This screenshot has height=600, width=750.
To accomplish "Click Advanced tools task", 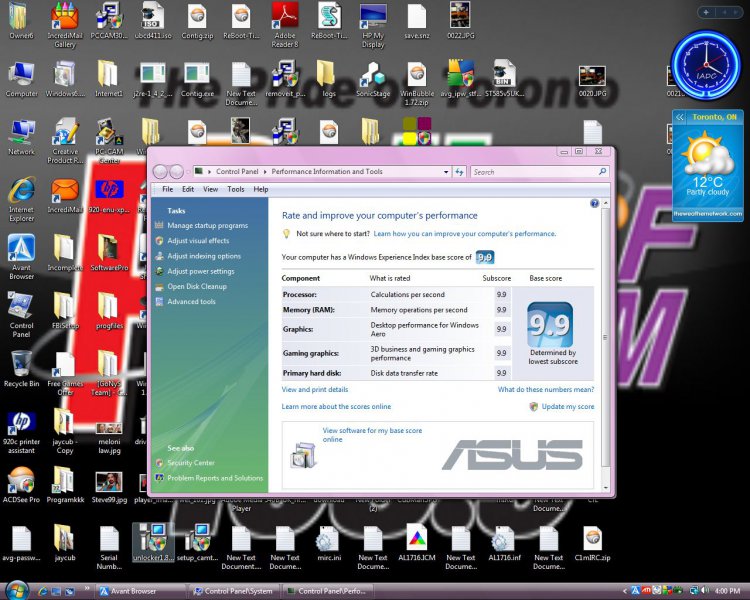I will point(191,301).
